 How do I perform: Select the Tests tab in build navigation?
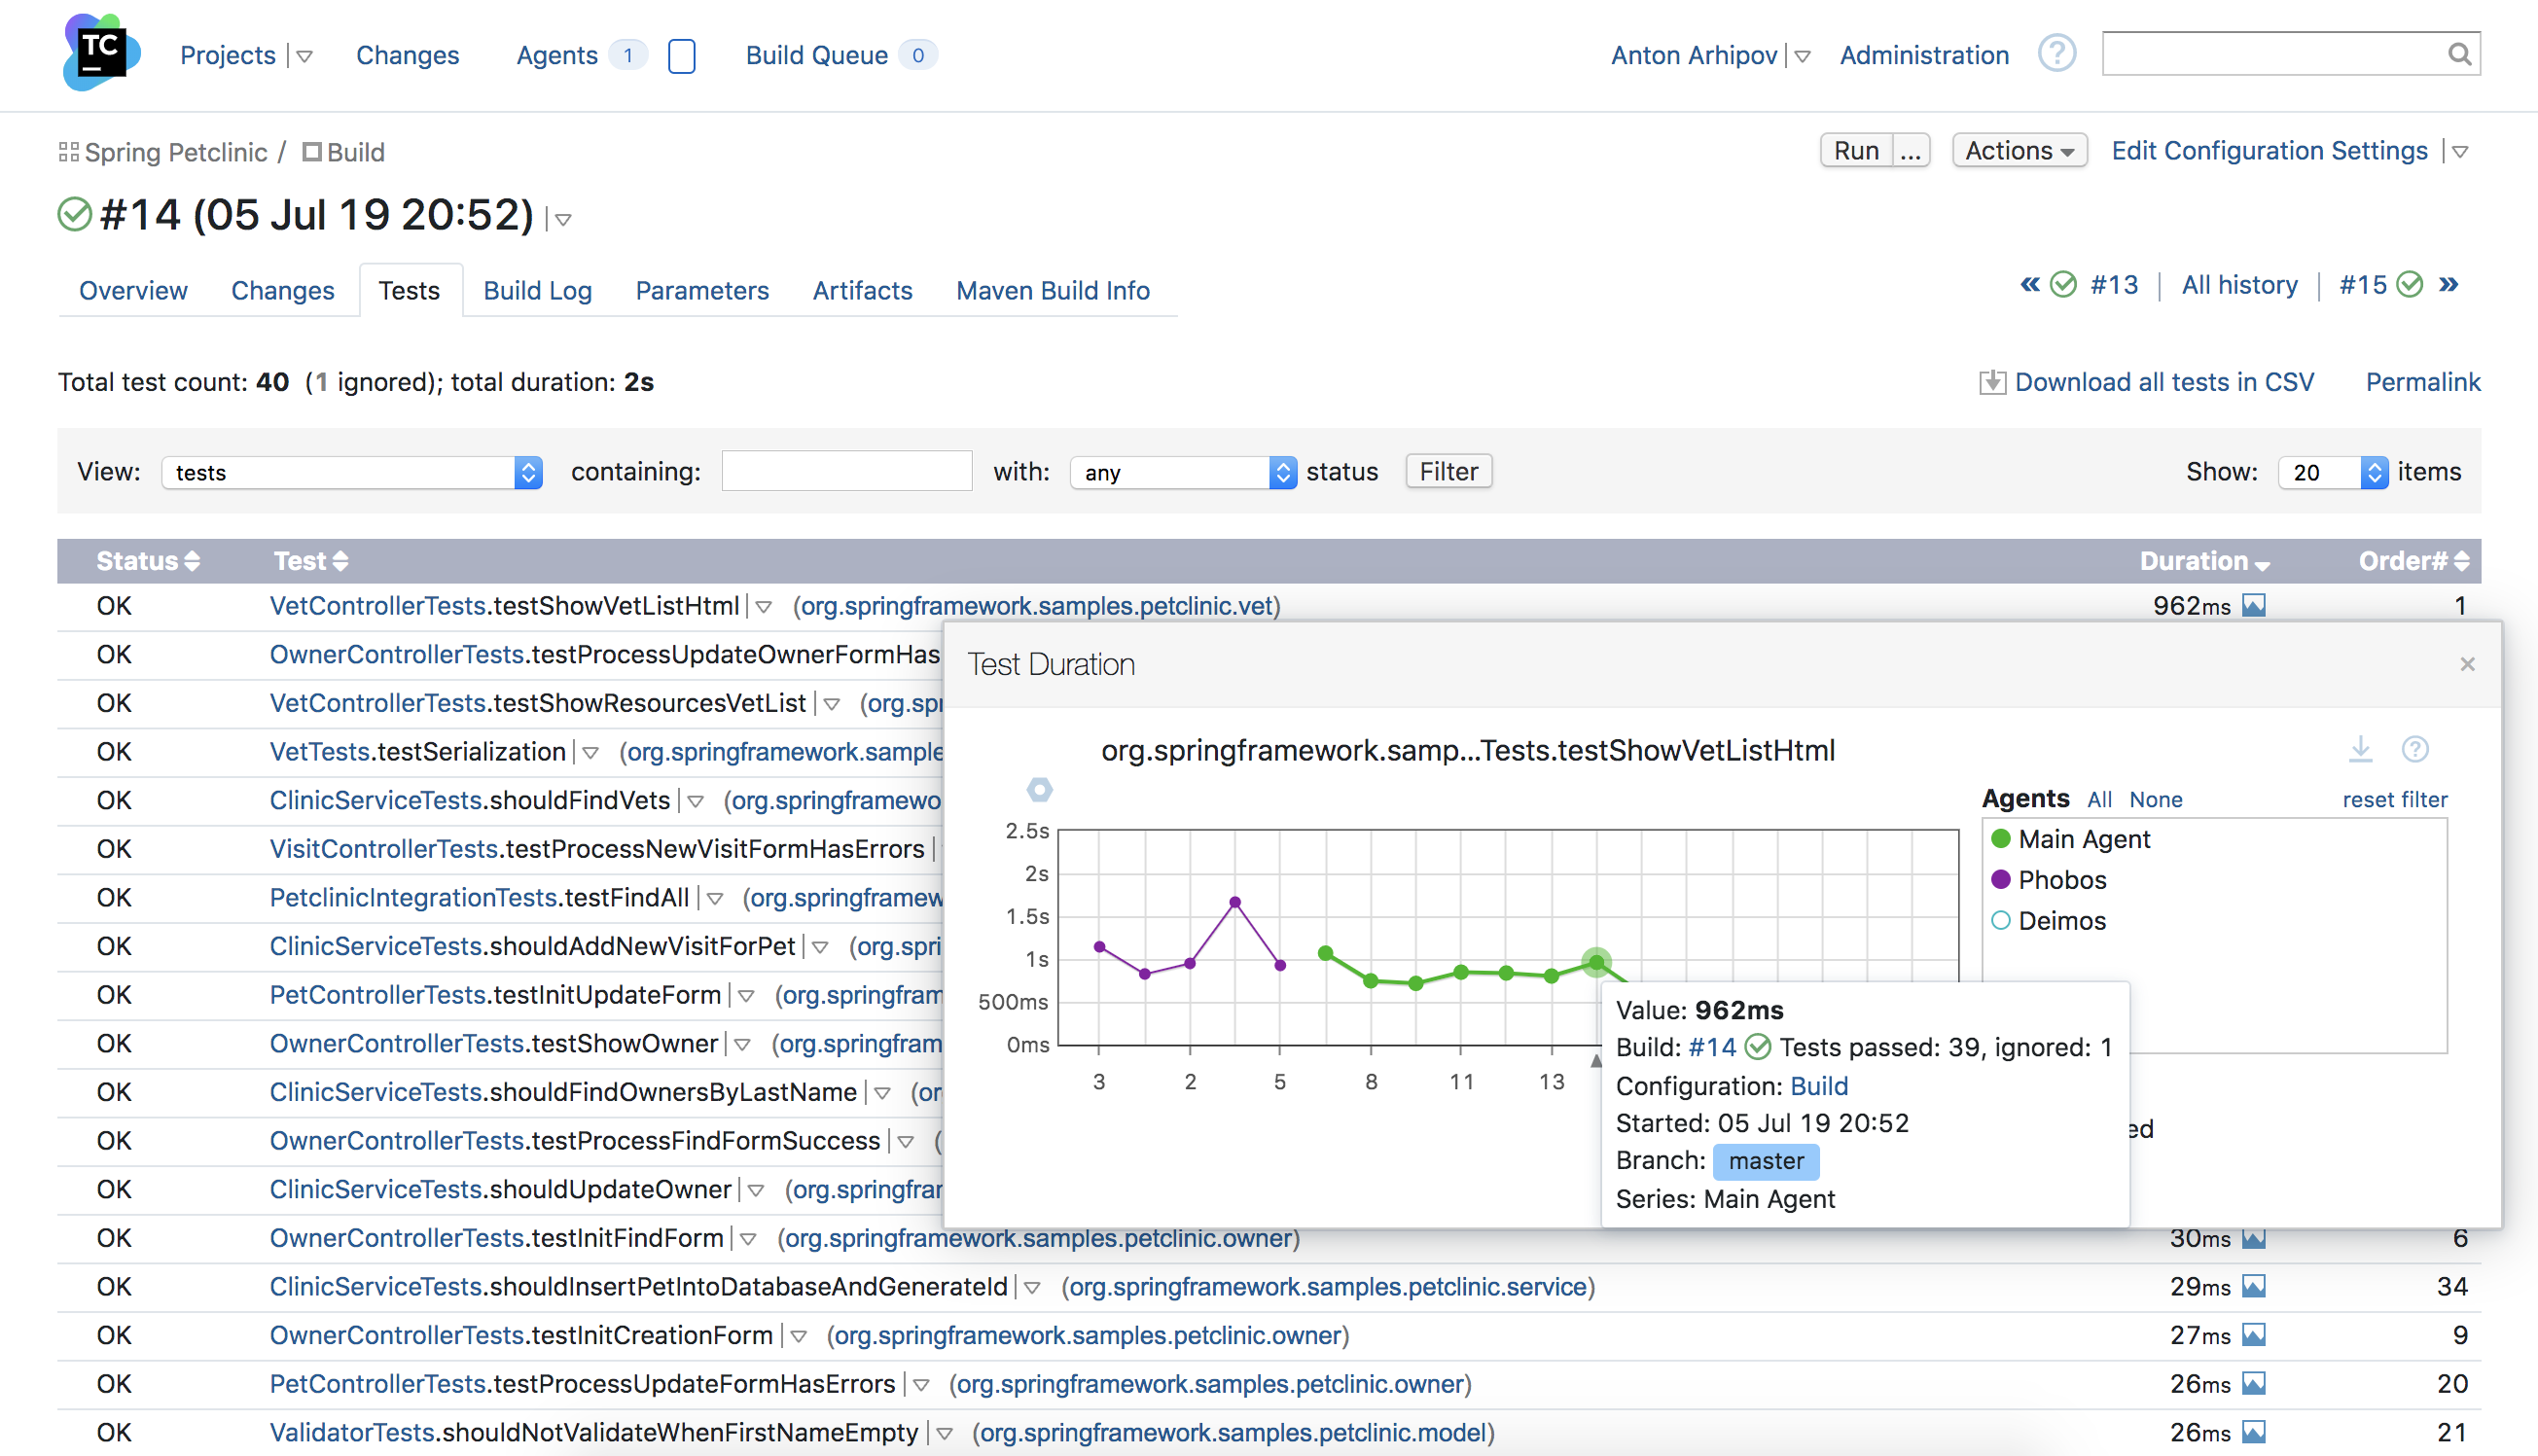410,291
